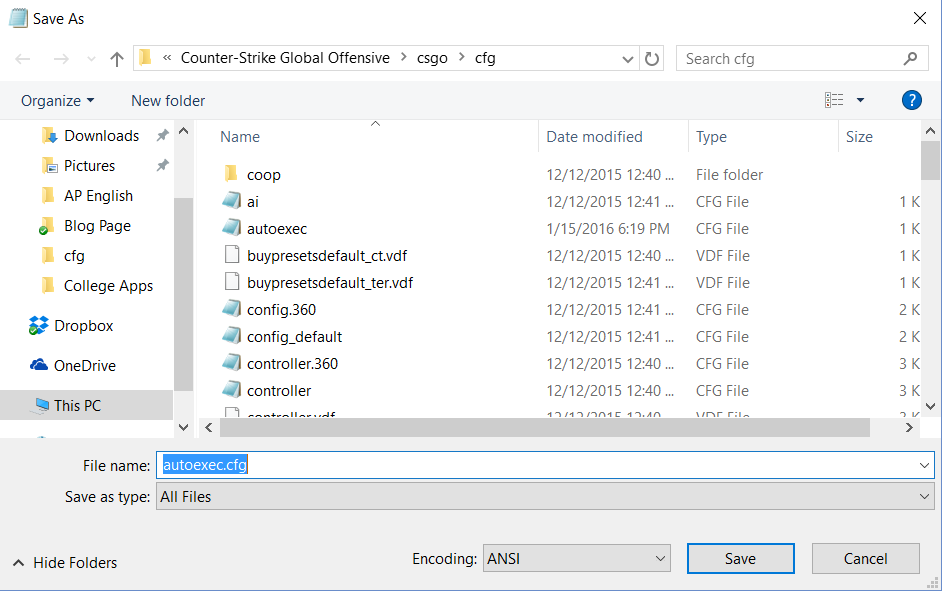Image resolution: width=942 pixels, height=591 pixels.
Task: Open Dropbox in the sidebar
Action: tap(84, 326)
